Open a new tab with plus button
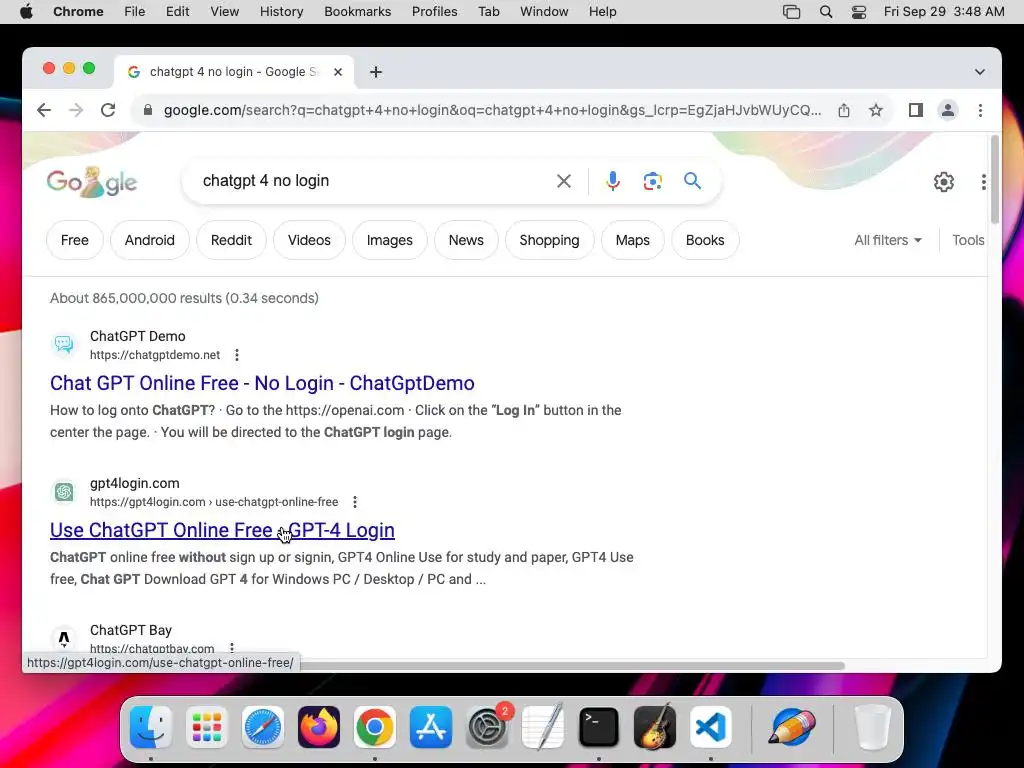The width and height of the screenshot is (1024, 768). pyautogui.click(x=376, y=72)
